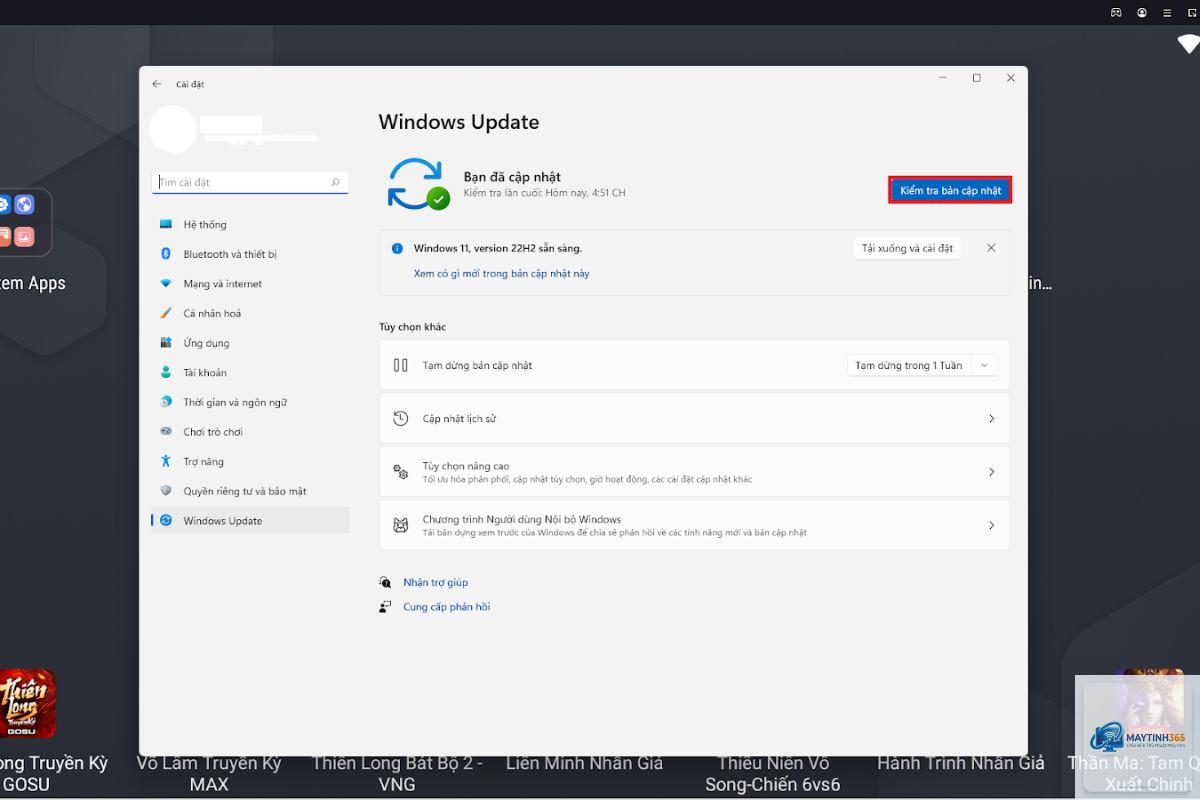Click the Windows Update sidebar icon

[x=166, y=520]
